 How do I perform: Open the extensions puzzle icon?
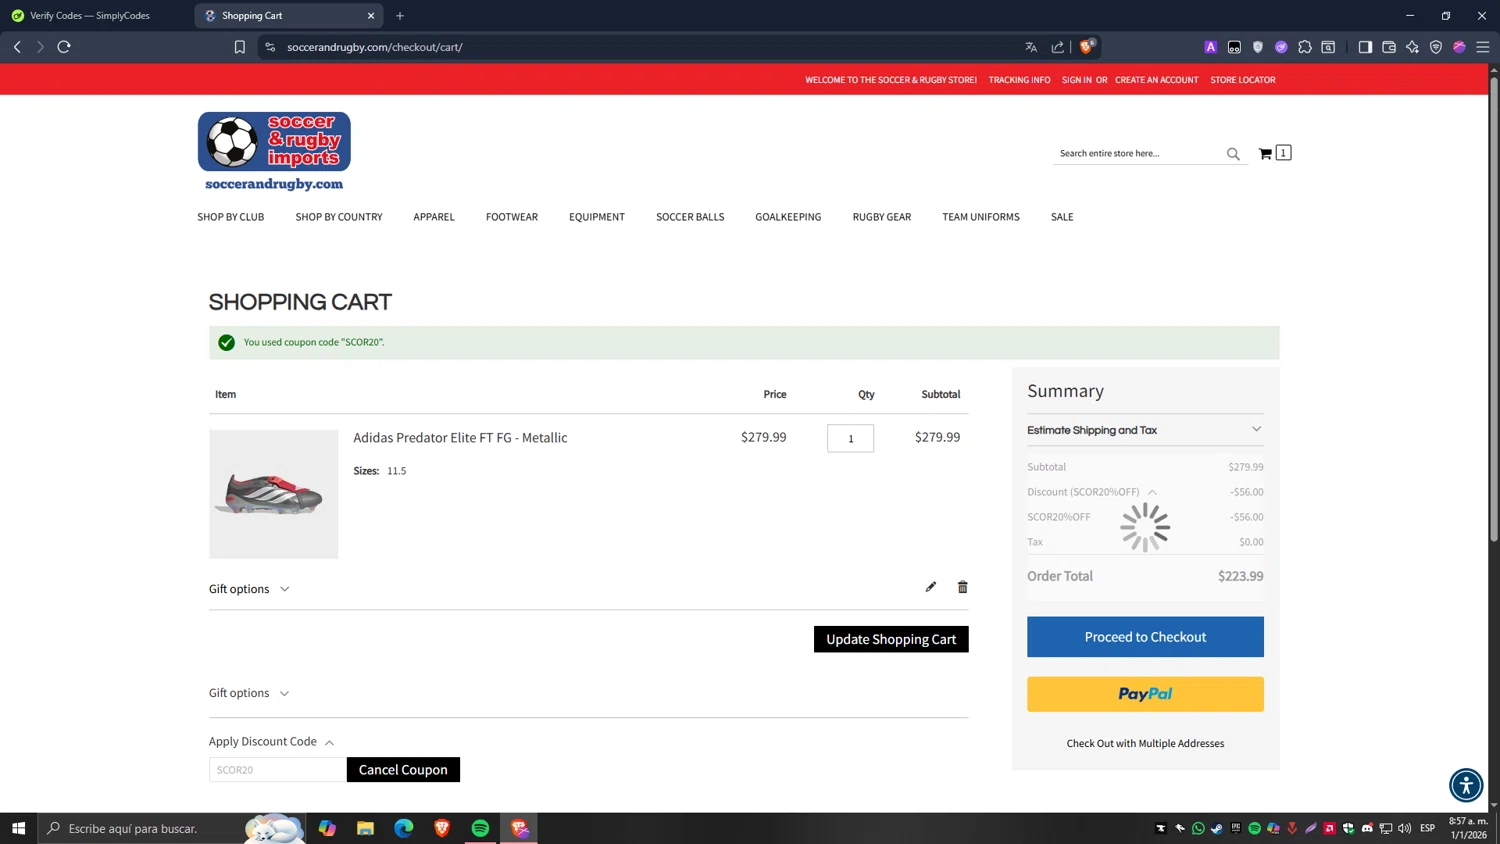click(x=1305, y=47)
